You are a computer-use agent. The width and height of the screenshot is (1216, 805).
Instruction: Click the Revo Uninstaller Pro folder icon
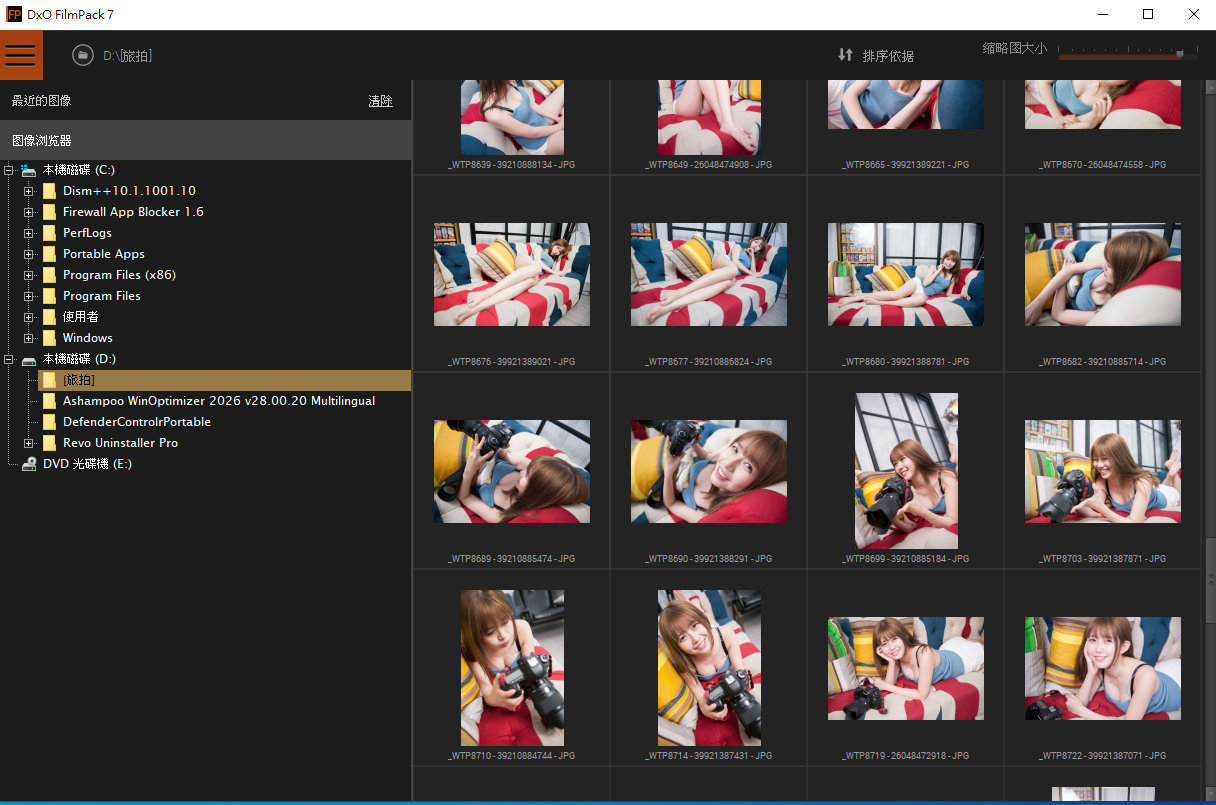(49, 443)
